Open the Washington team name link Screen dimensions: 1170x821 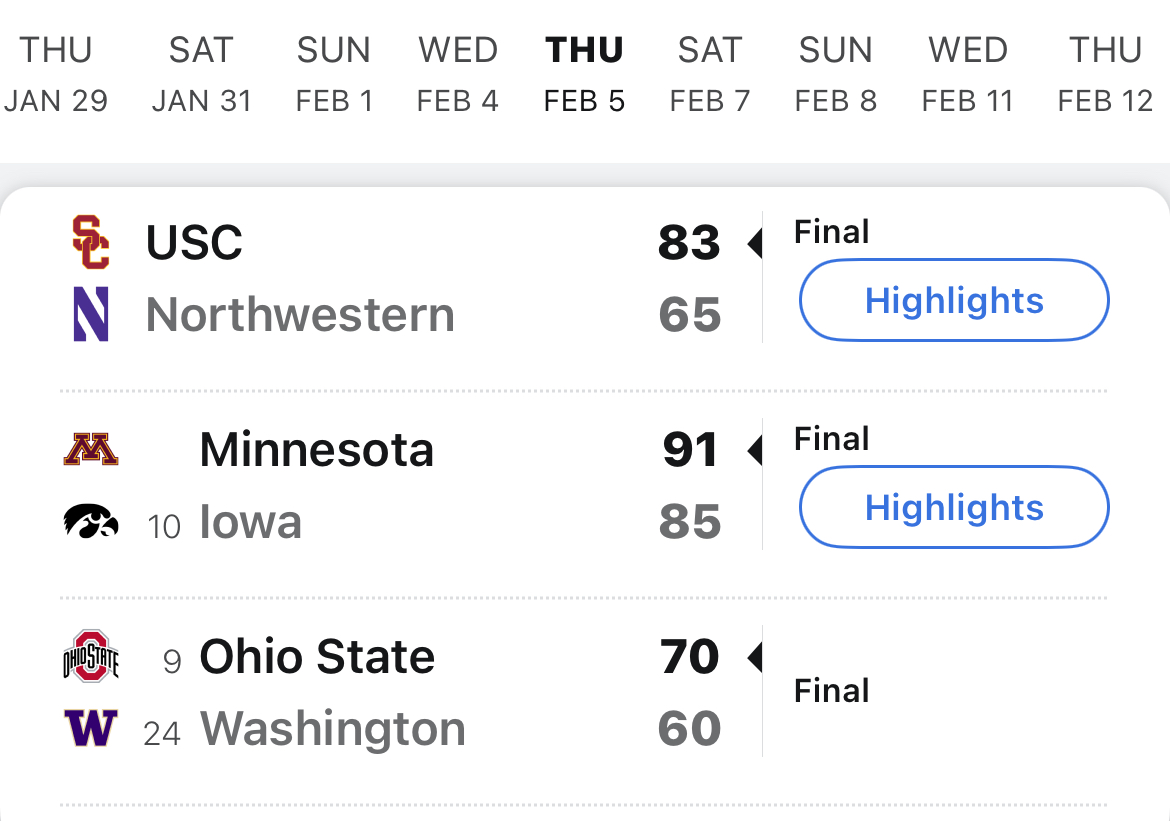(333, 729)
